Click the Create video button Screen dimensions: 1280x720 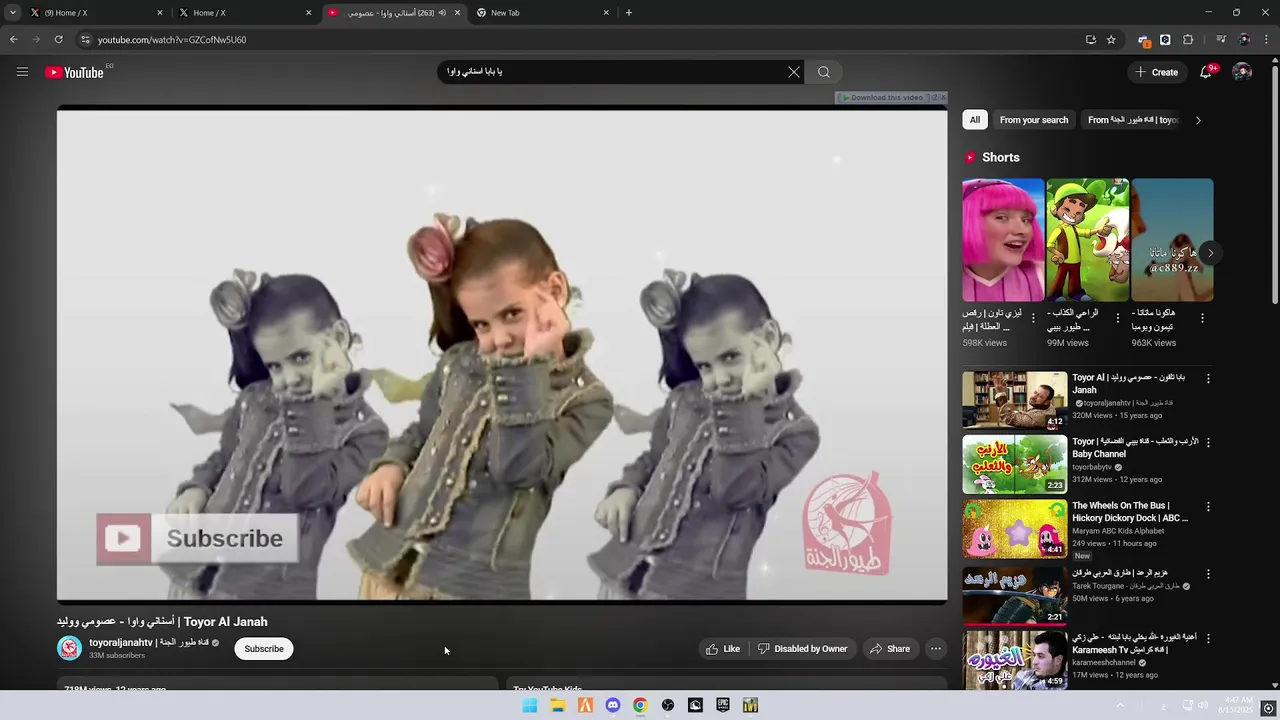1156,72
